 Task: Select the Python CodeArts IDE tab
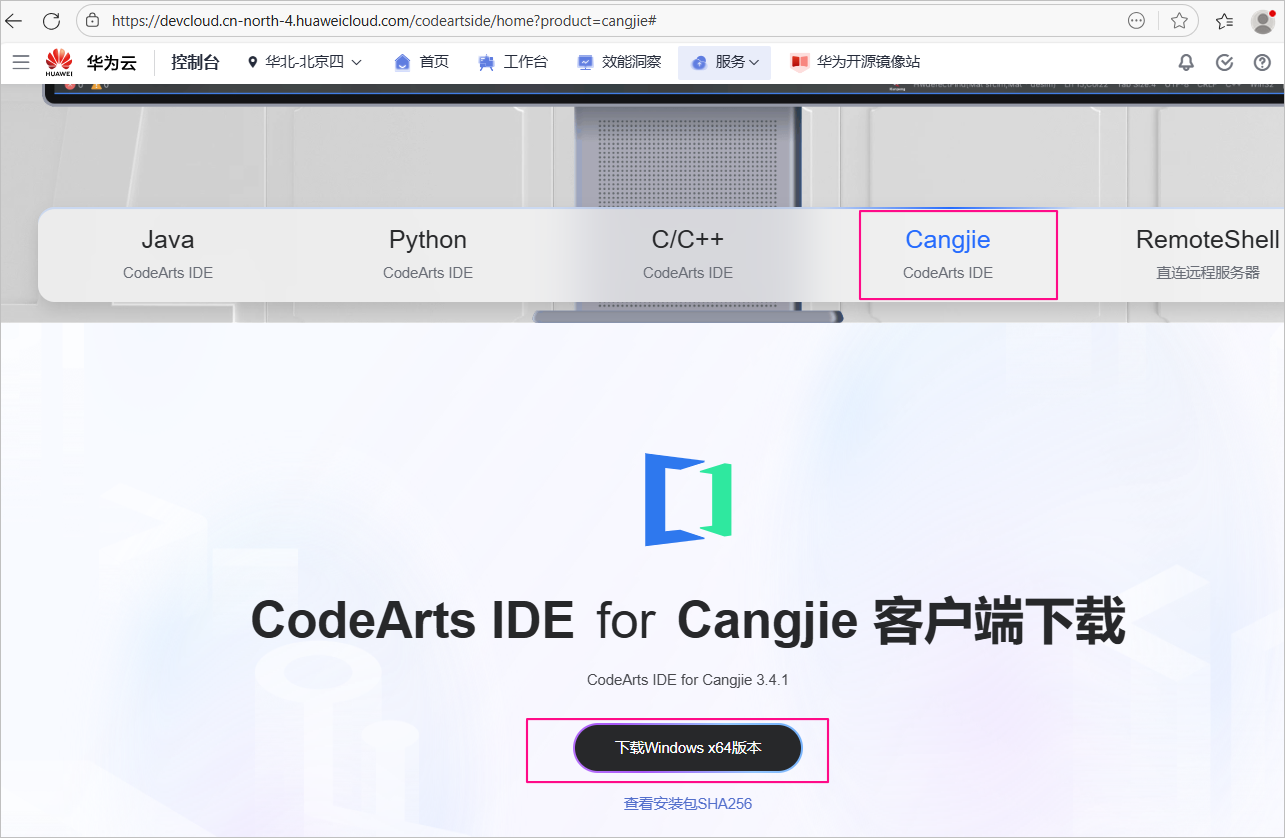[428, 255]
